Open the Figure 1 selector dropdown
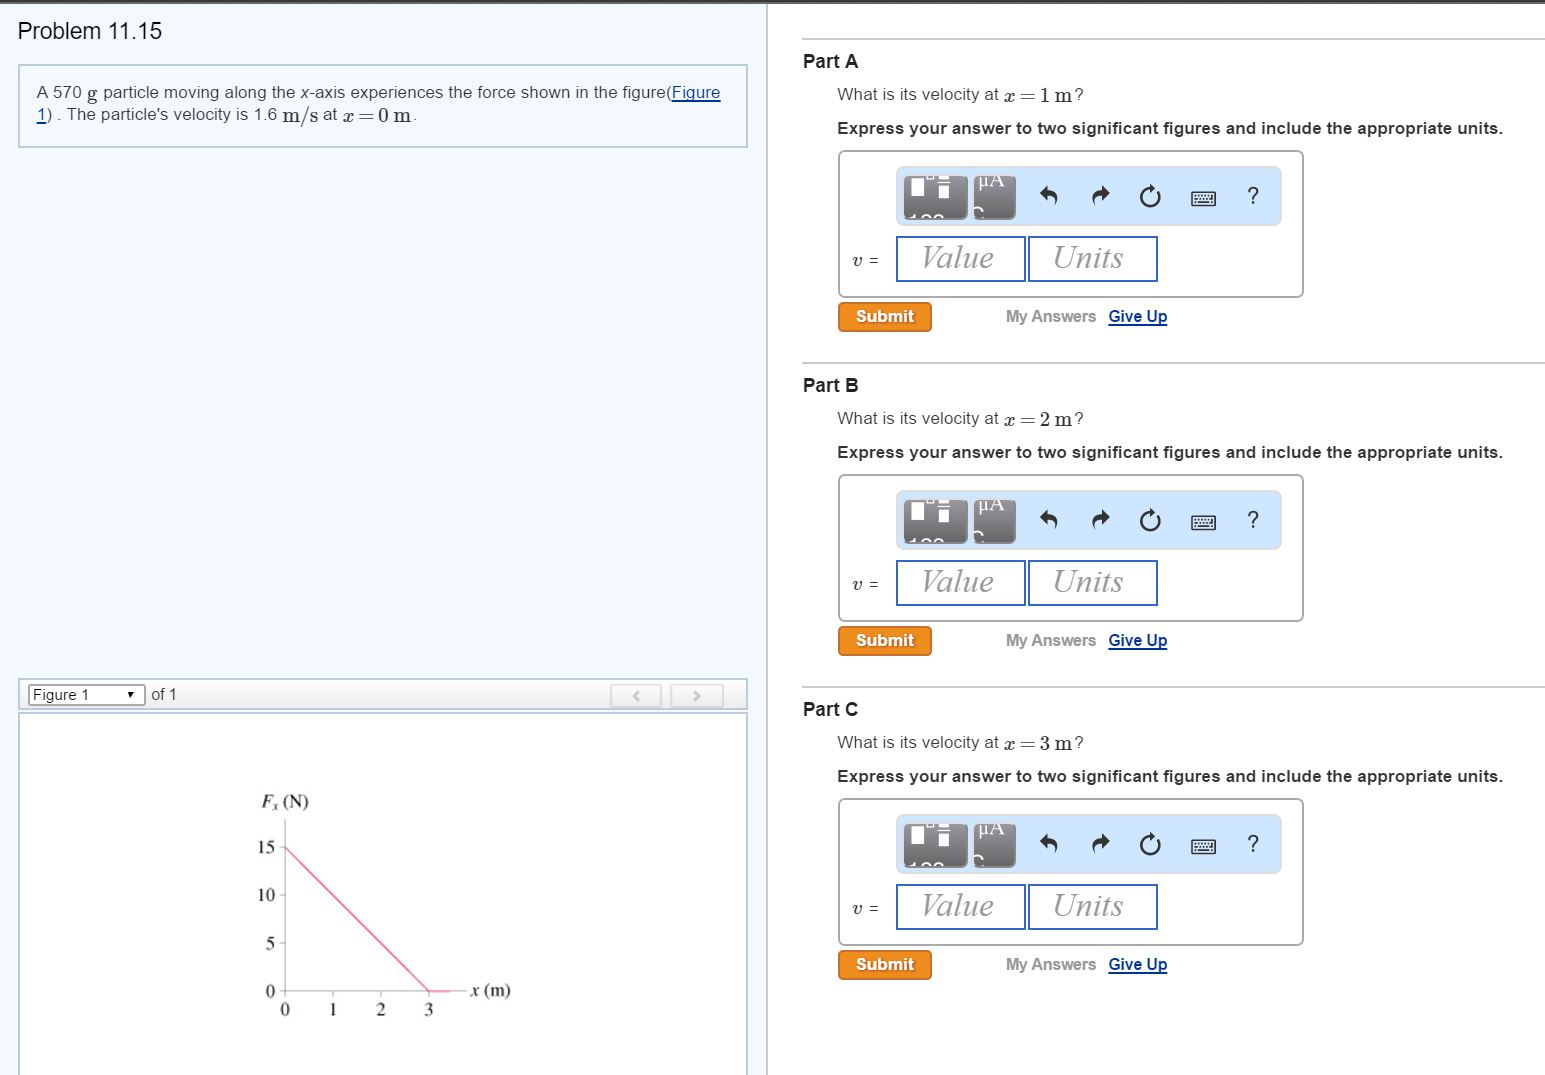1545x1075 pixels. coord(86,695)
